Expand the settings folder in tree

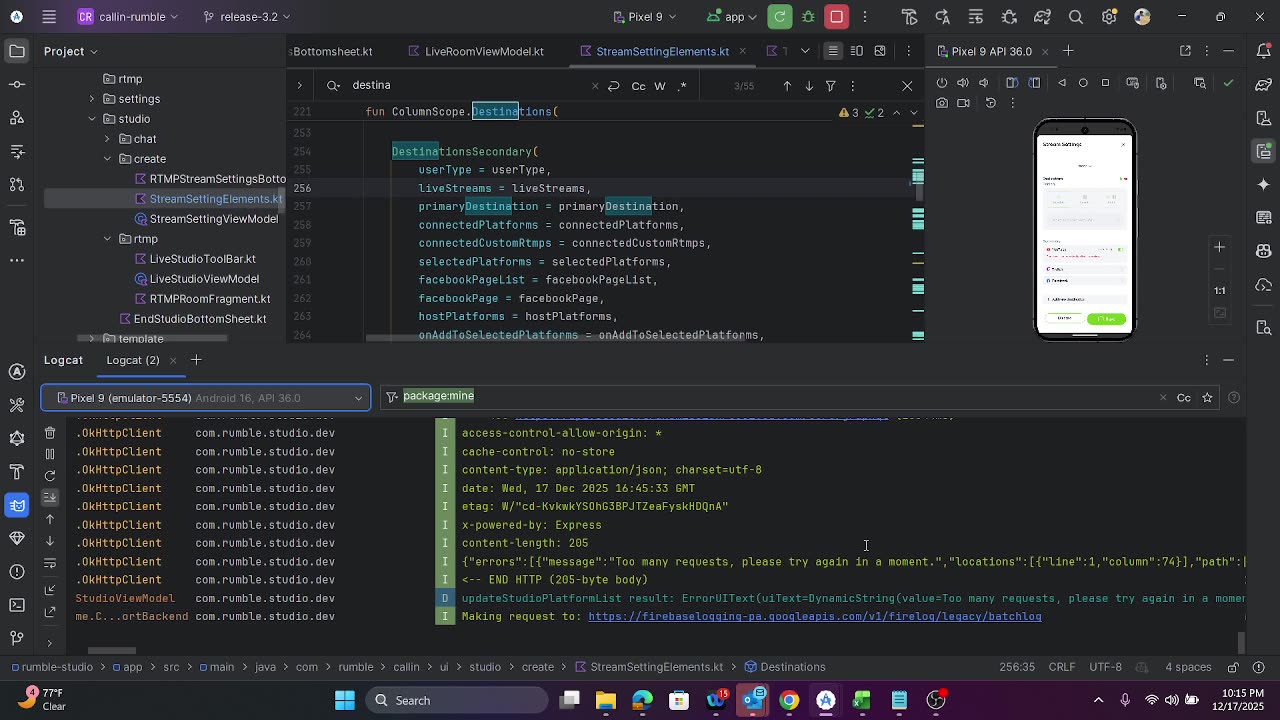coord(92,99)
